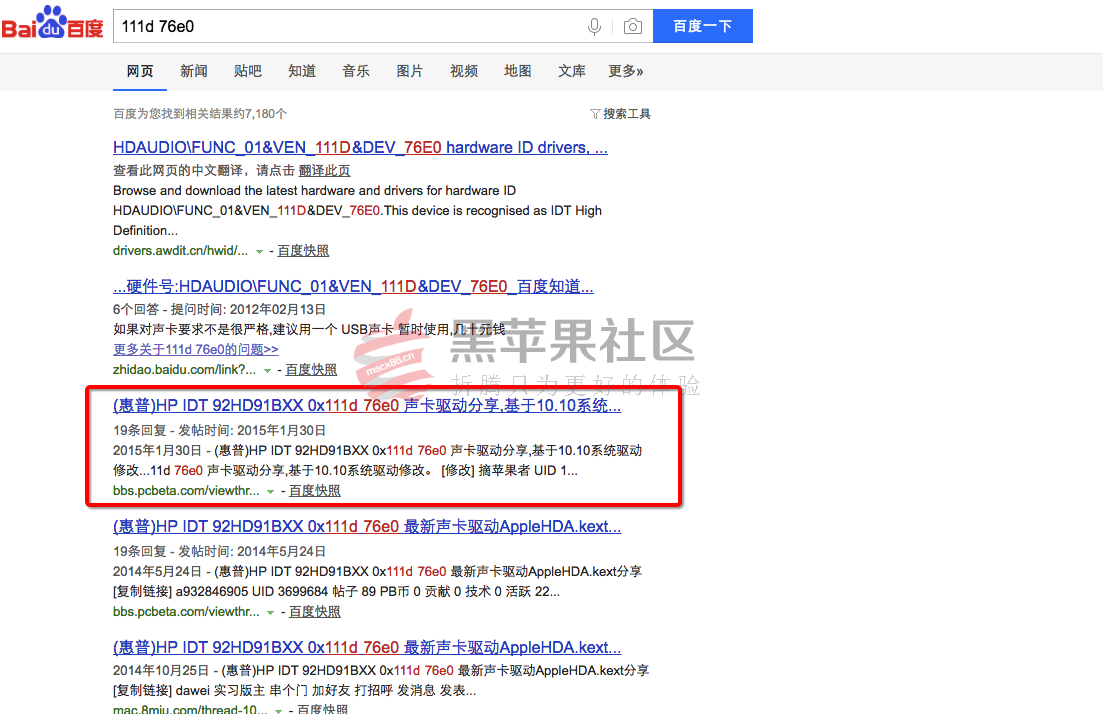This screenshot has height=714, width=1103.
Task: Click 更多关于111d 76e0的问题>> link
Action: pyautogui.click(x=196, y=349)
